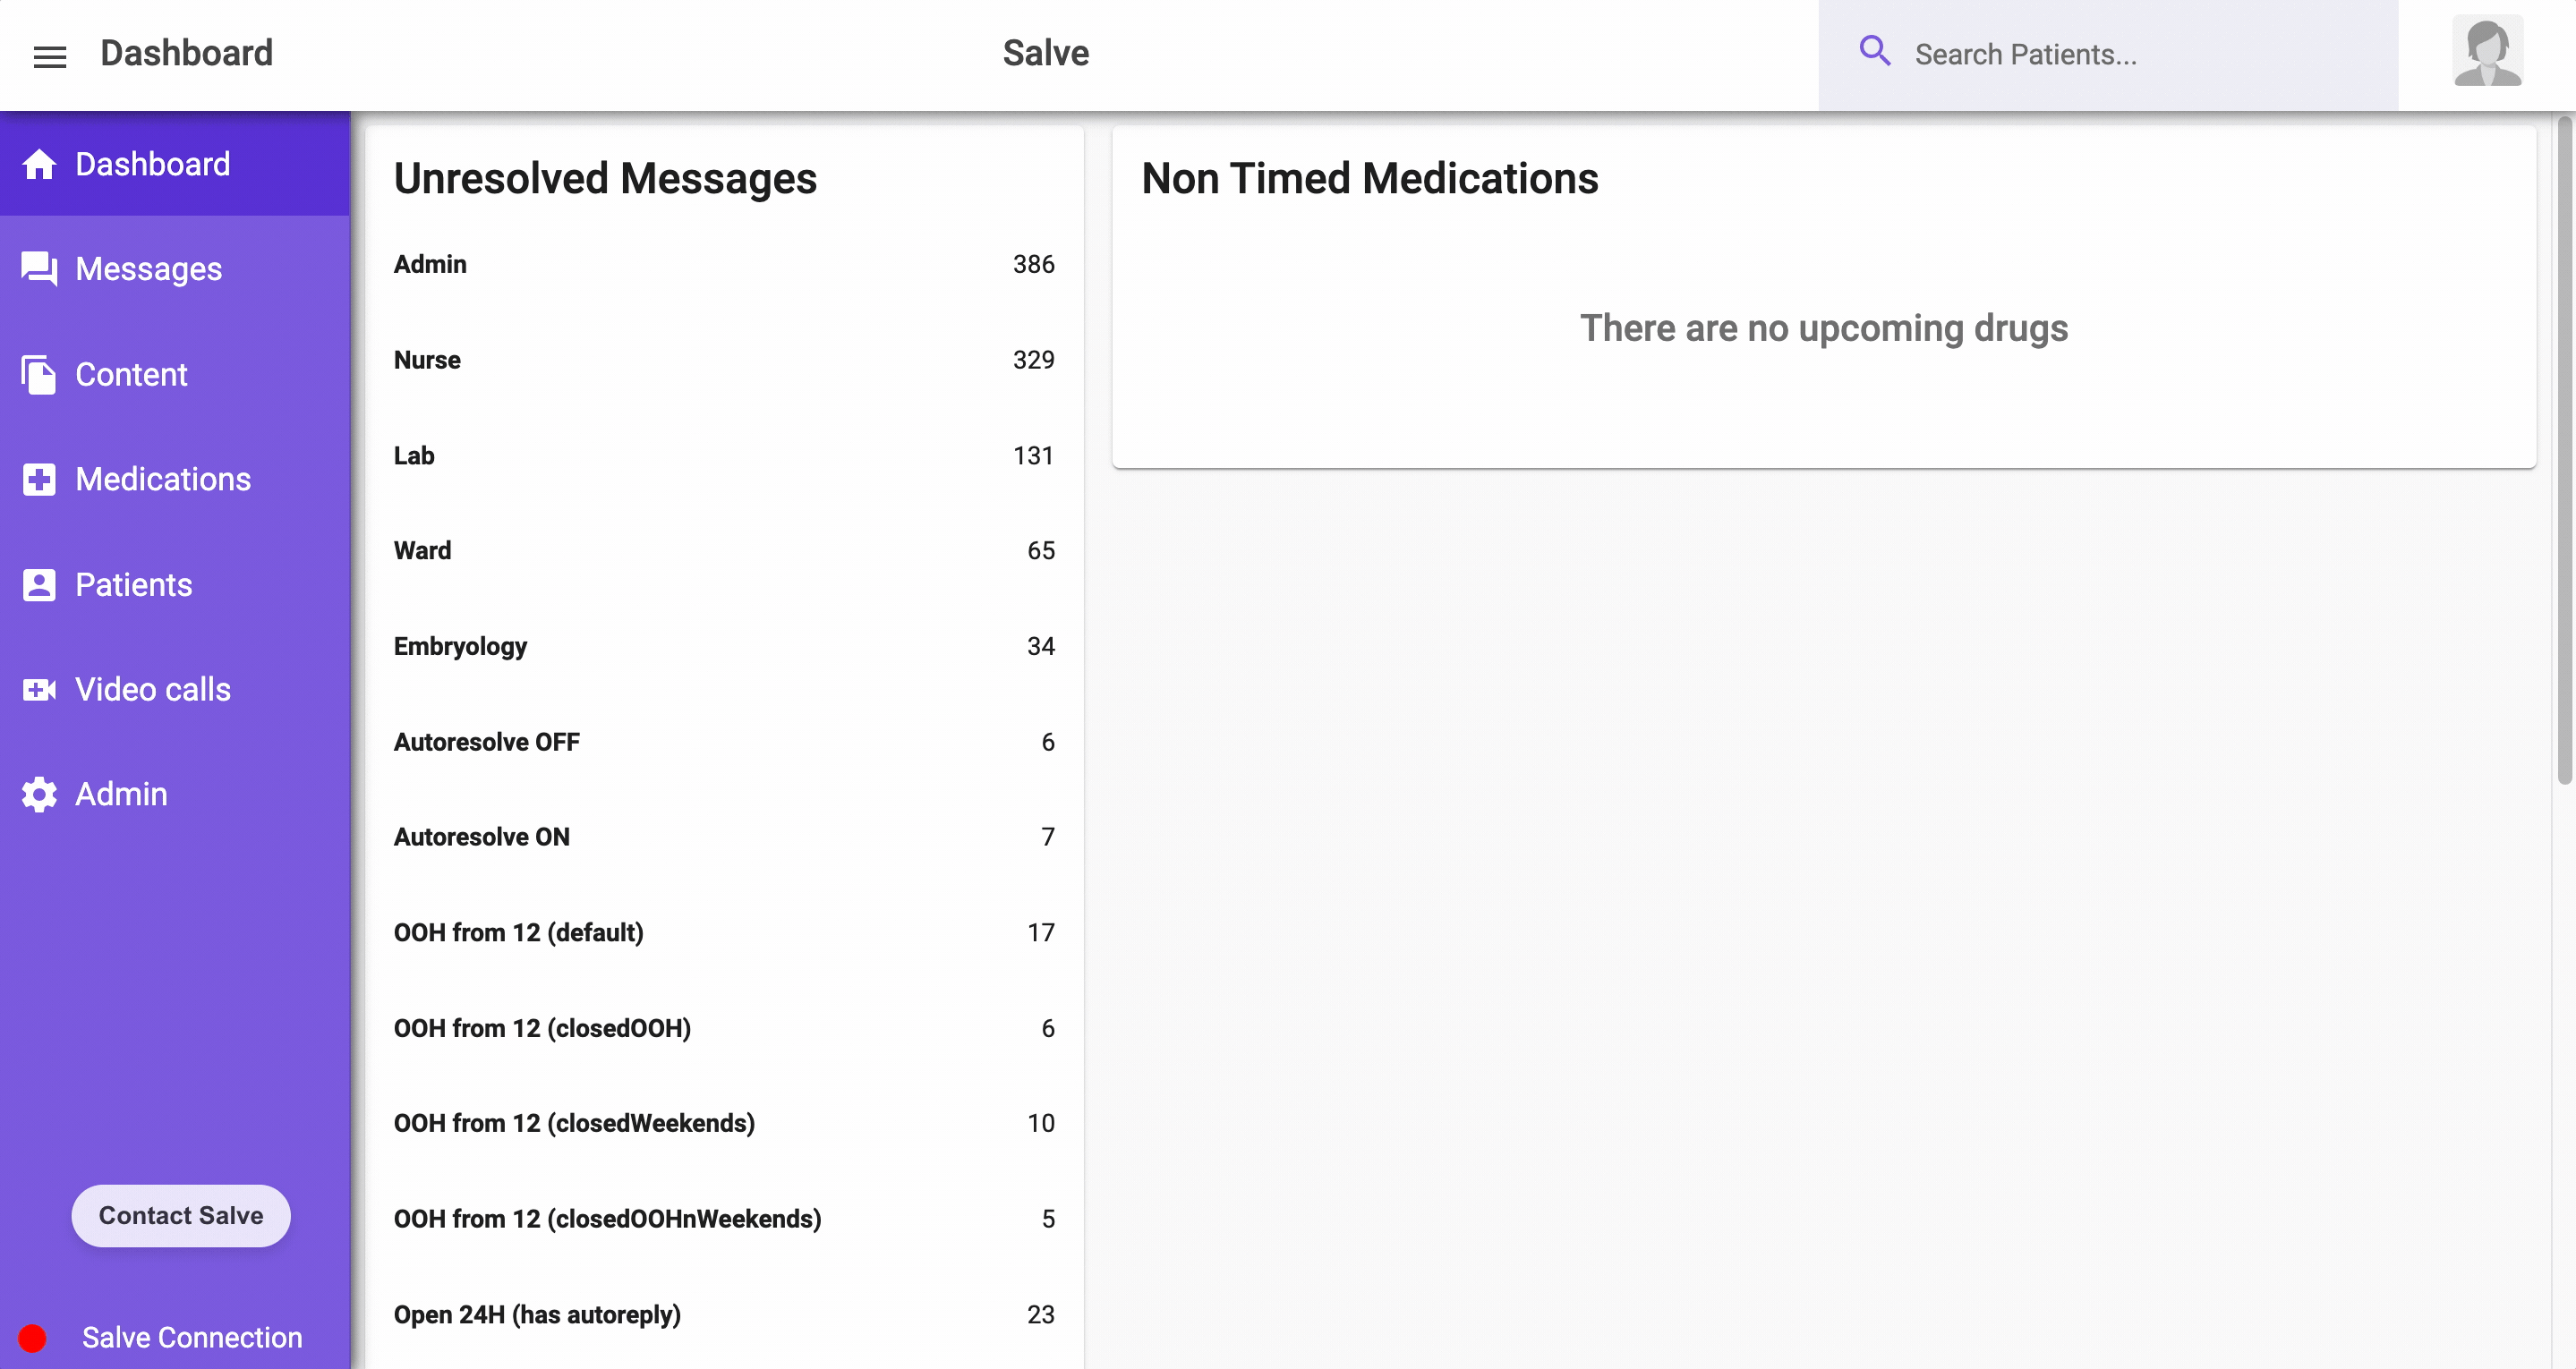Click the Medications plus-box icon

[39, 479]
